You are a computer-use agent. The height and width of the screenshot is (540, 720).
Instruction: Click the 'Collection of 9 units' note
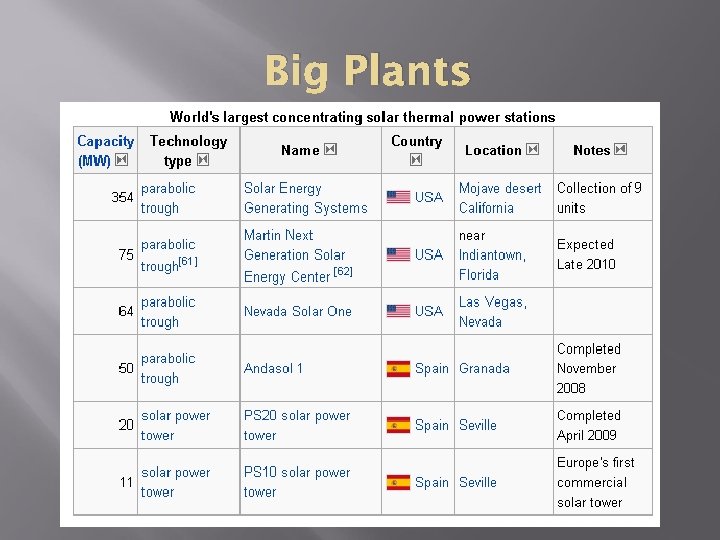[x=599, y=198]
